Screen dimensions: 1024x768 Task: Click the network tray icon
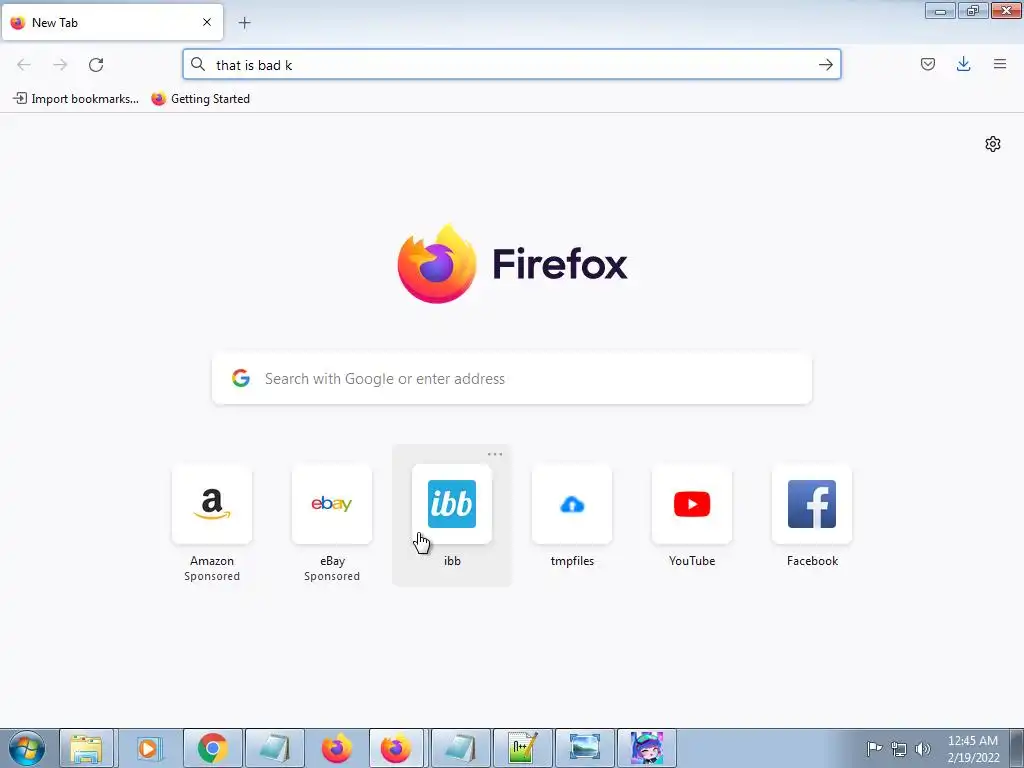(899, 749)
